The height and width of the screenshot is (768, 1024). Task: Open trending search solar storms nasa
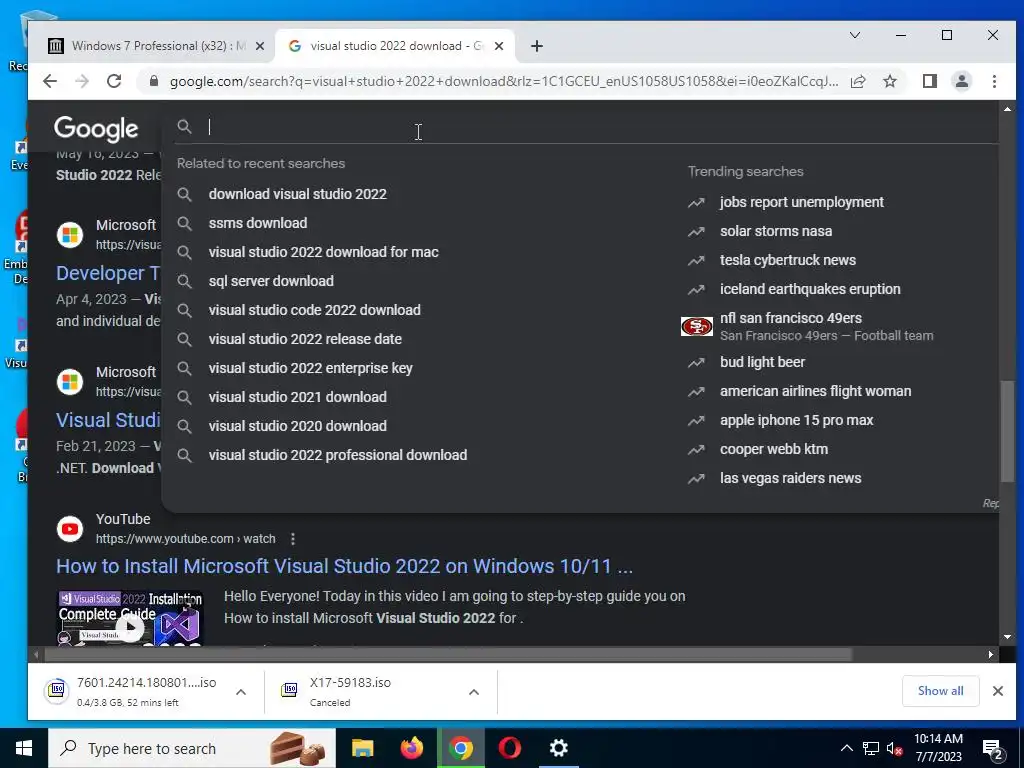coord(776,231)
